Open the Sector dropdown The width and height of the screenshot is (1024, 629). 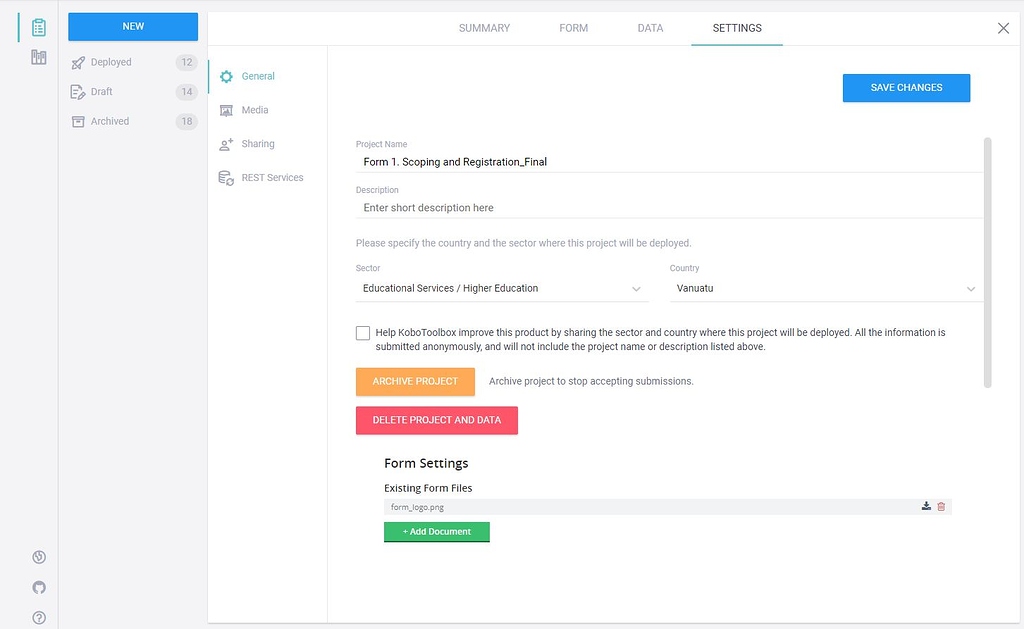click(x=636, y=288)
